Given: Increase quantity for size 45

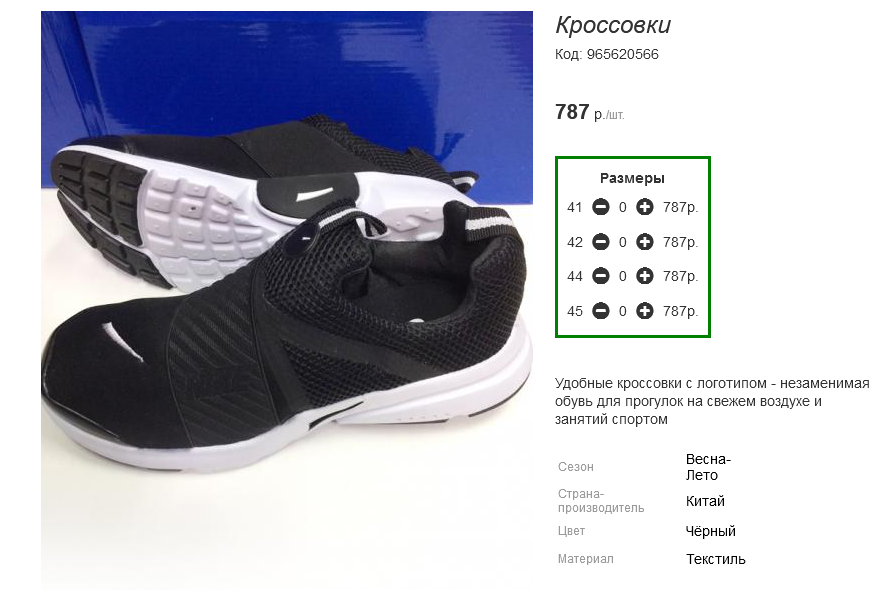Looking at the screenshot, I should click(x=645, y=311).
